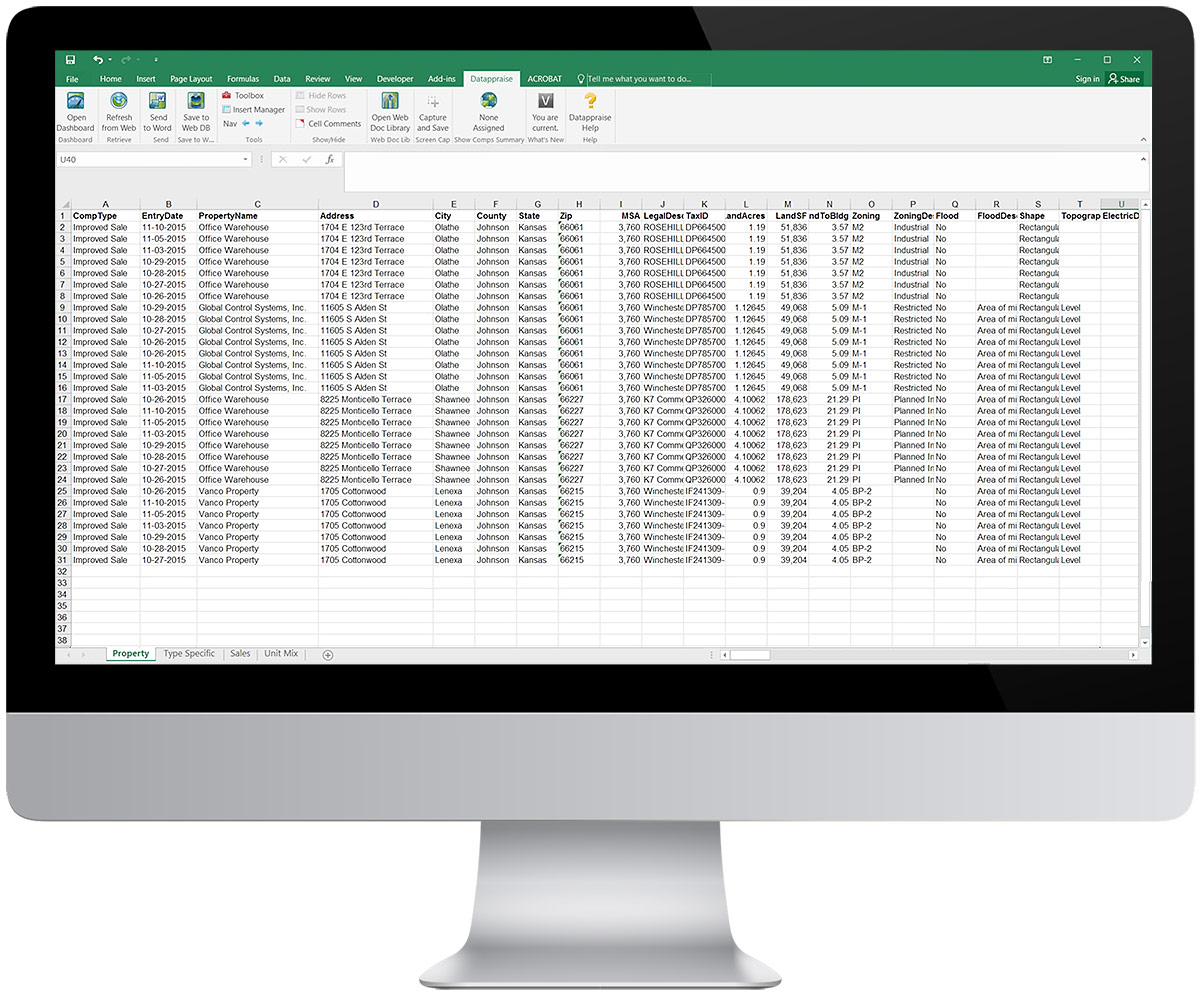The image size is (1200, 1000).
Task: Open Datappraise Help
Action: (x=590, y=111)
